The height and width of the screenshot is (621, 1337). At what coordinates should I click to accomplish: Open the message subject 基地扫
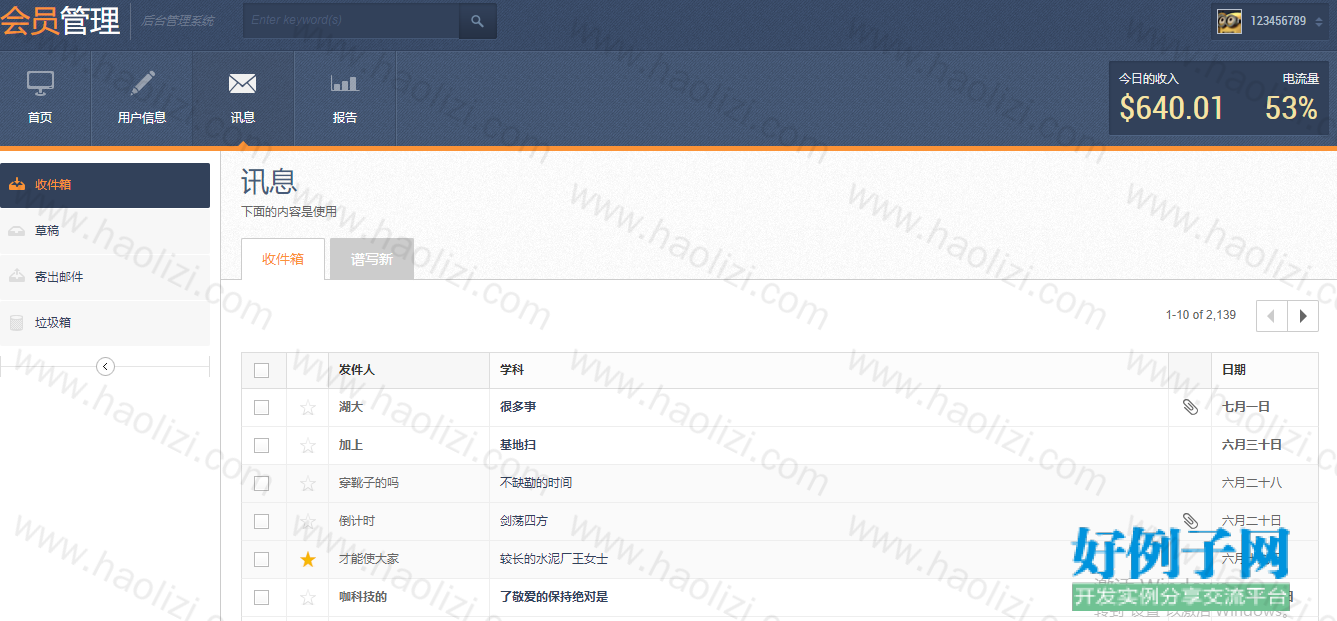pyautogui.click(x=518, y=445)
